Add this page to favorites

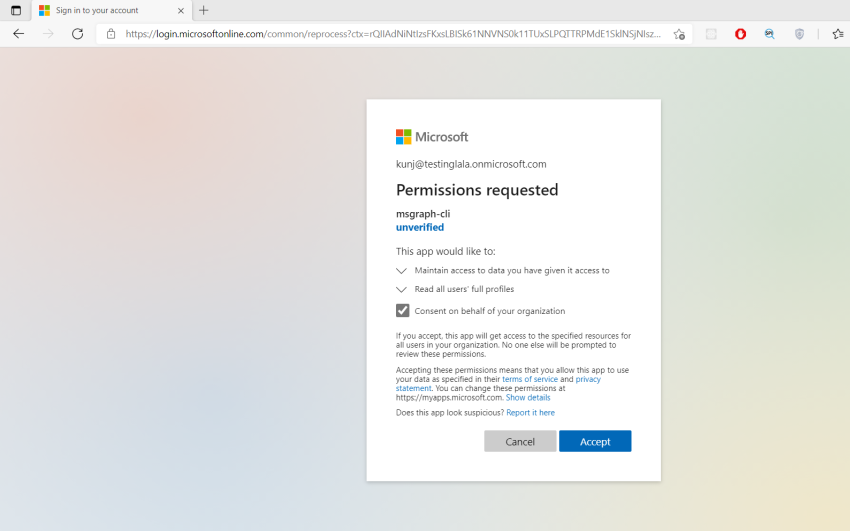[679, 34]
